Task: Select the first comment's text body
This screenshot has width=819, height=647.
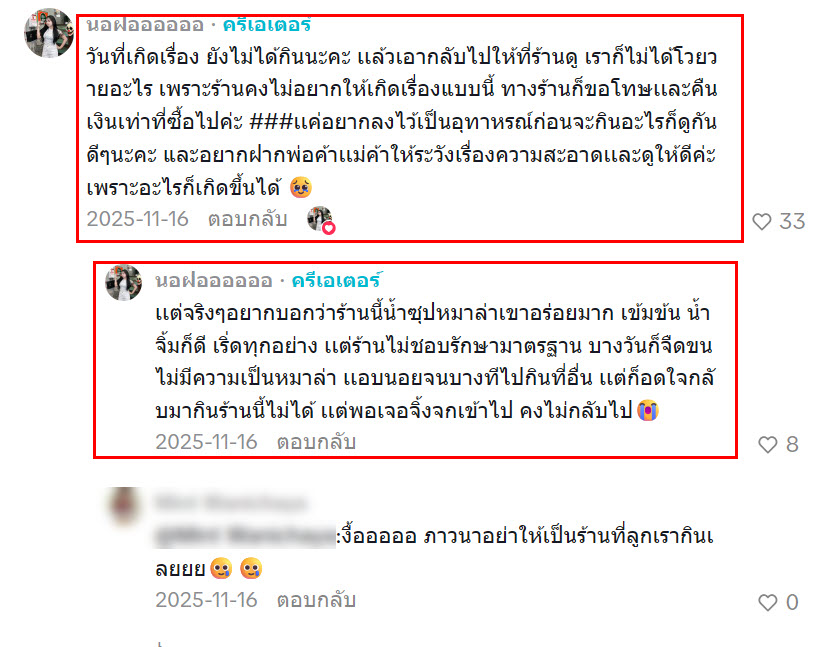Action: pos(401,122)
